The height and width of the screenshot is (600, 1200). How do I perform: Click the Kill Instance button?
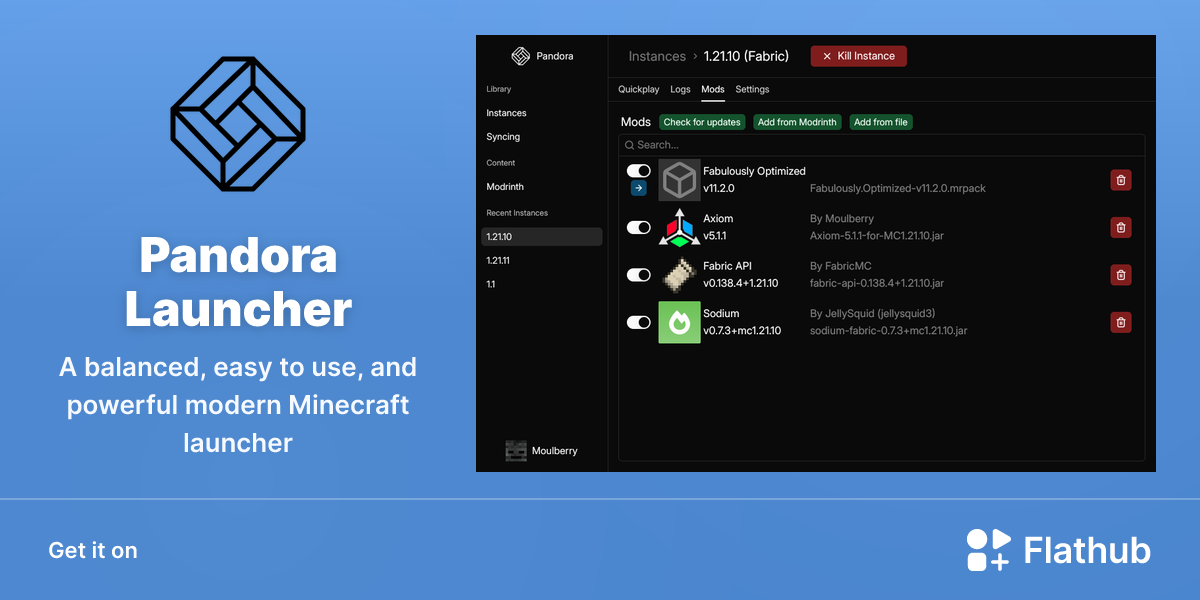[x=859, y=56]
